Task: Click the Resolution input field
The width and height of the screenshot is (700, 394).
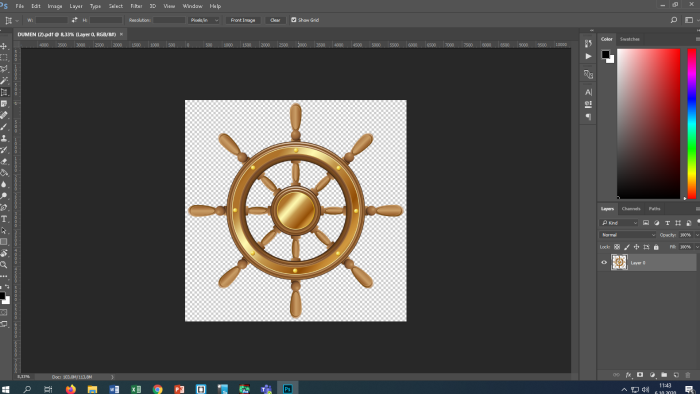Action: coord(169,20)
